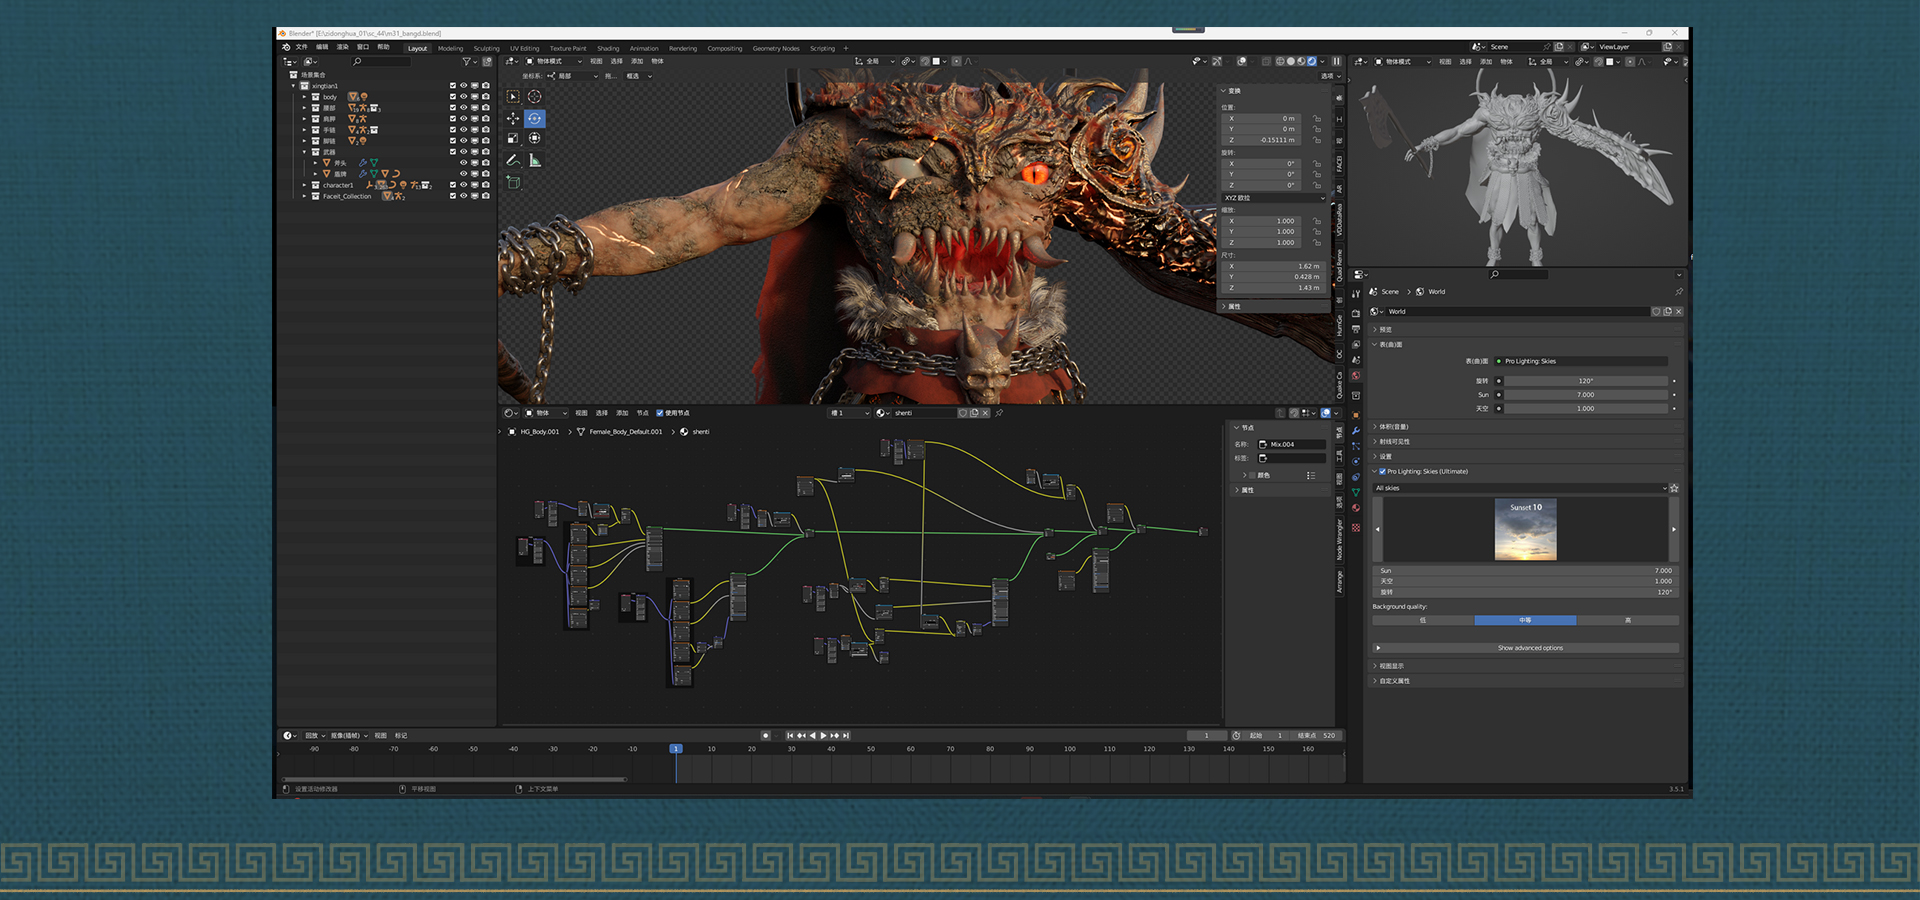This screenshot has width=1920, height=900.
Task: Open the Modifiers wrench properties tab
Action: tap(1356, 431)
